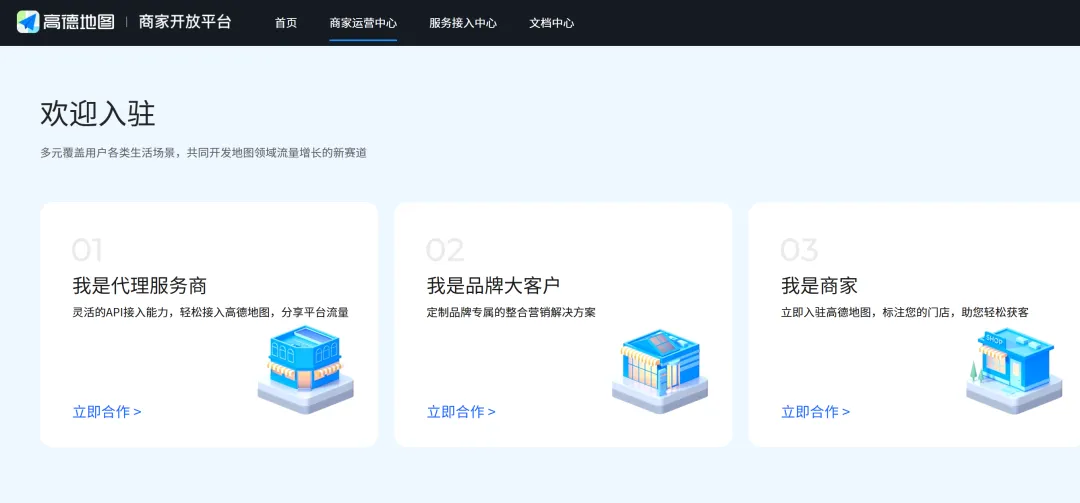
Task: Click the 我是商家 card heading
Action: [x=819, y=285]
